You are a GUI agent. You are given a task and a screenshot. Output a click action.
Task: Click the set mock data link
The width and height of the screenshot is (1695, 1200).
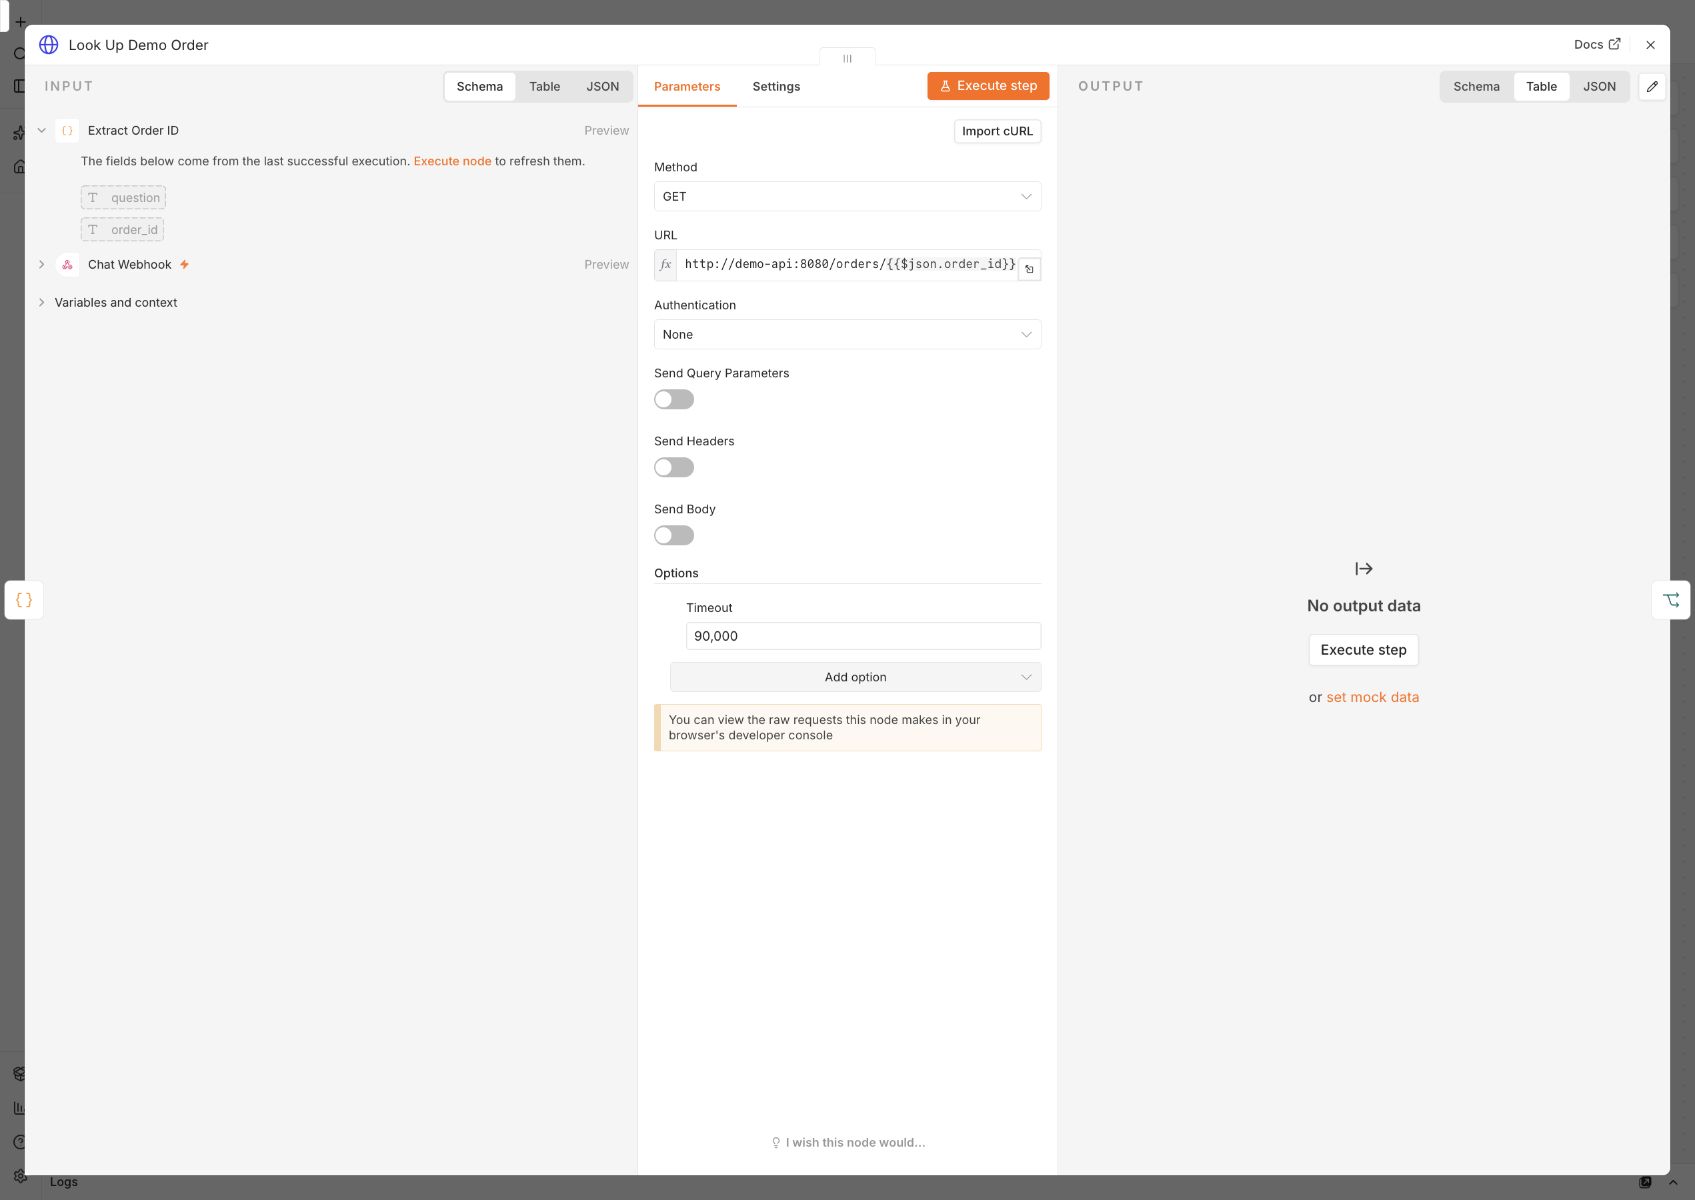pos(1372,698)
